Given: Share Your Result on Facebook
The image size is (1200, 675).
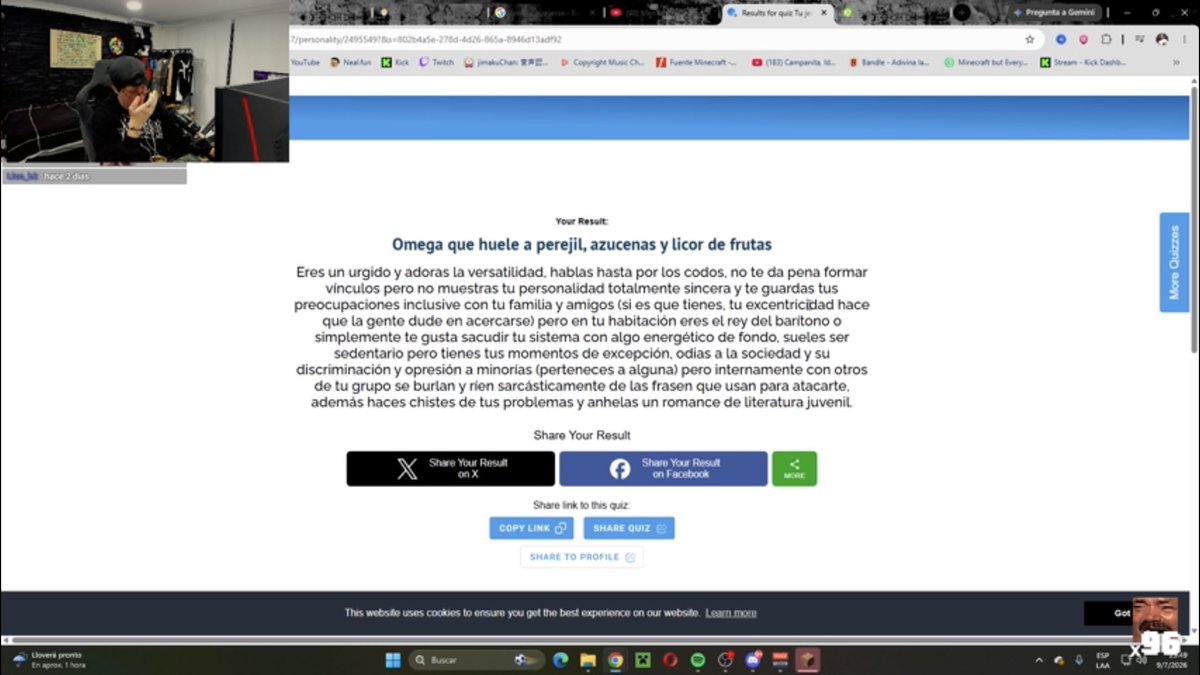Looking at the screenshot, I should (663, 469).
